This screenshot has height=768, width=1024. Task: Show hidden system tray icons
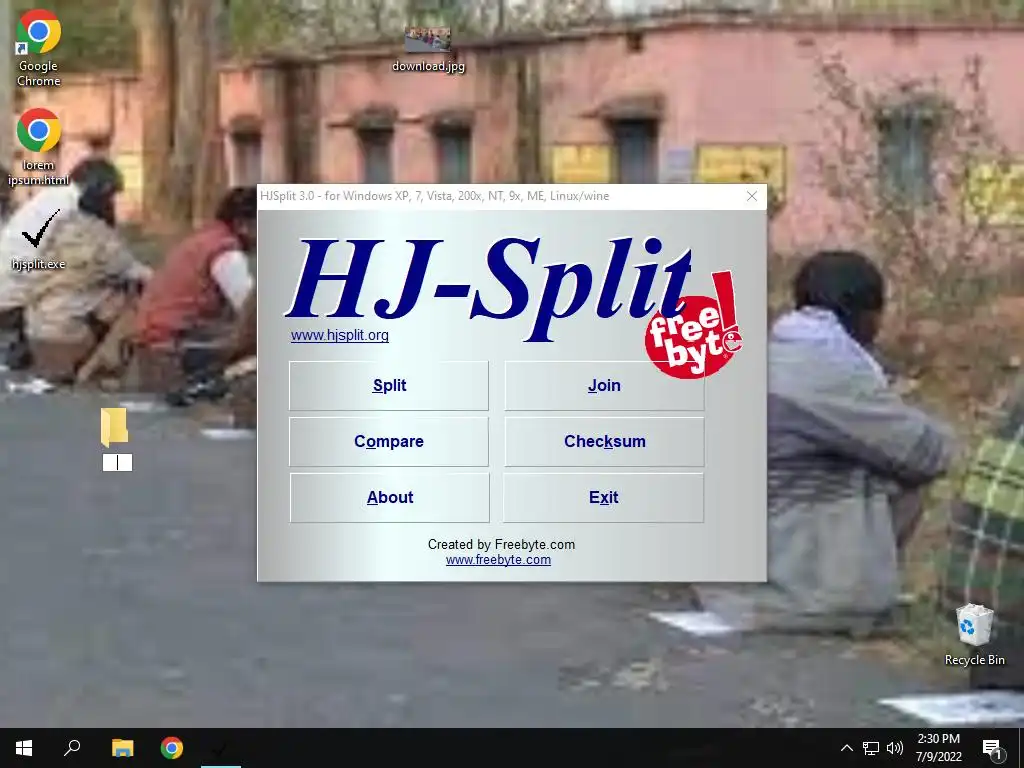(x=846, y=748)
